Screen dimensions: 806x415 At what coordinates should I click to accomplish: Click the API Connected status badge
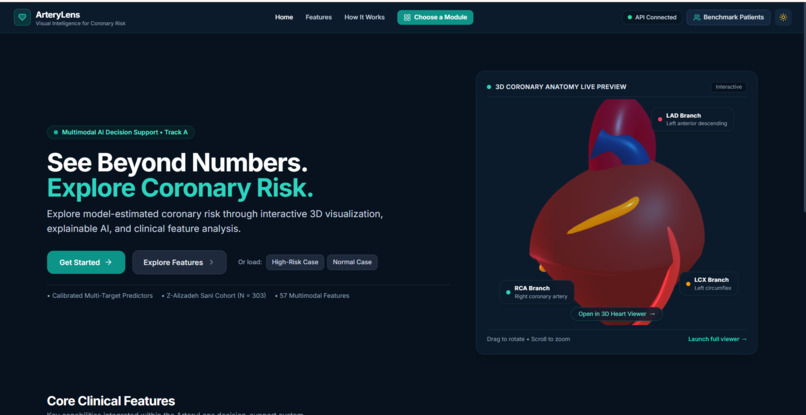(652, 17)
